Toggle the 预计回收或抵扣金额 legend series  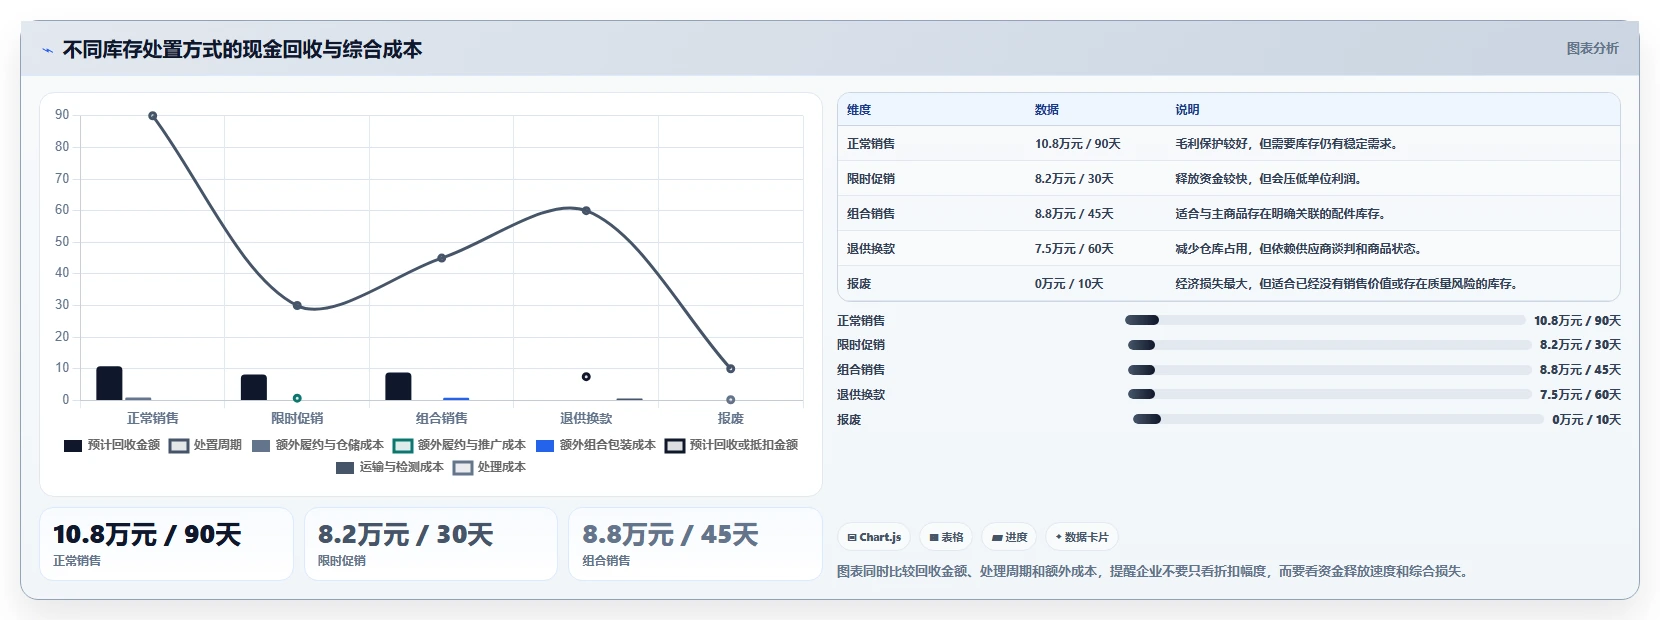click(732, 445)
